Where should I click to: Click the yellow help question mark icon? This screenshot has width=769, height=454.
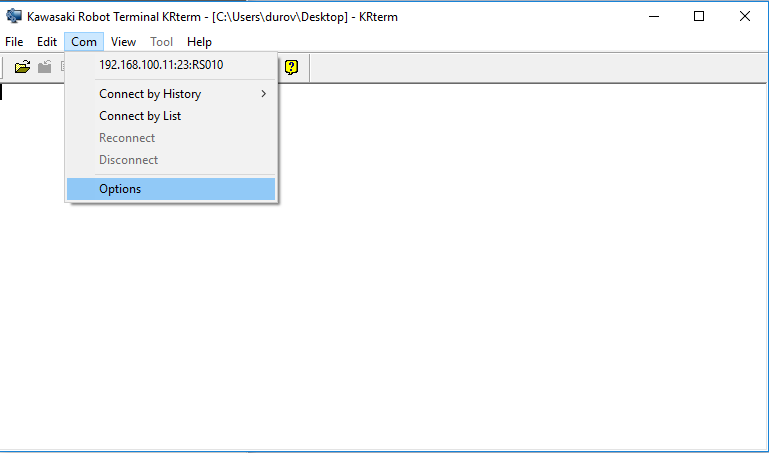(291, 67)
